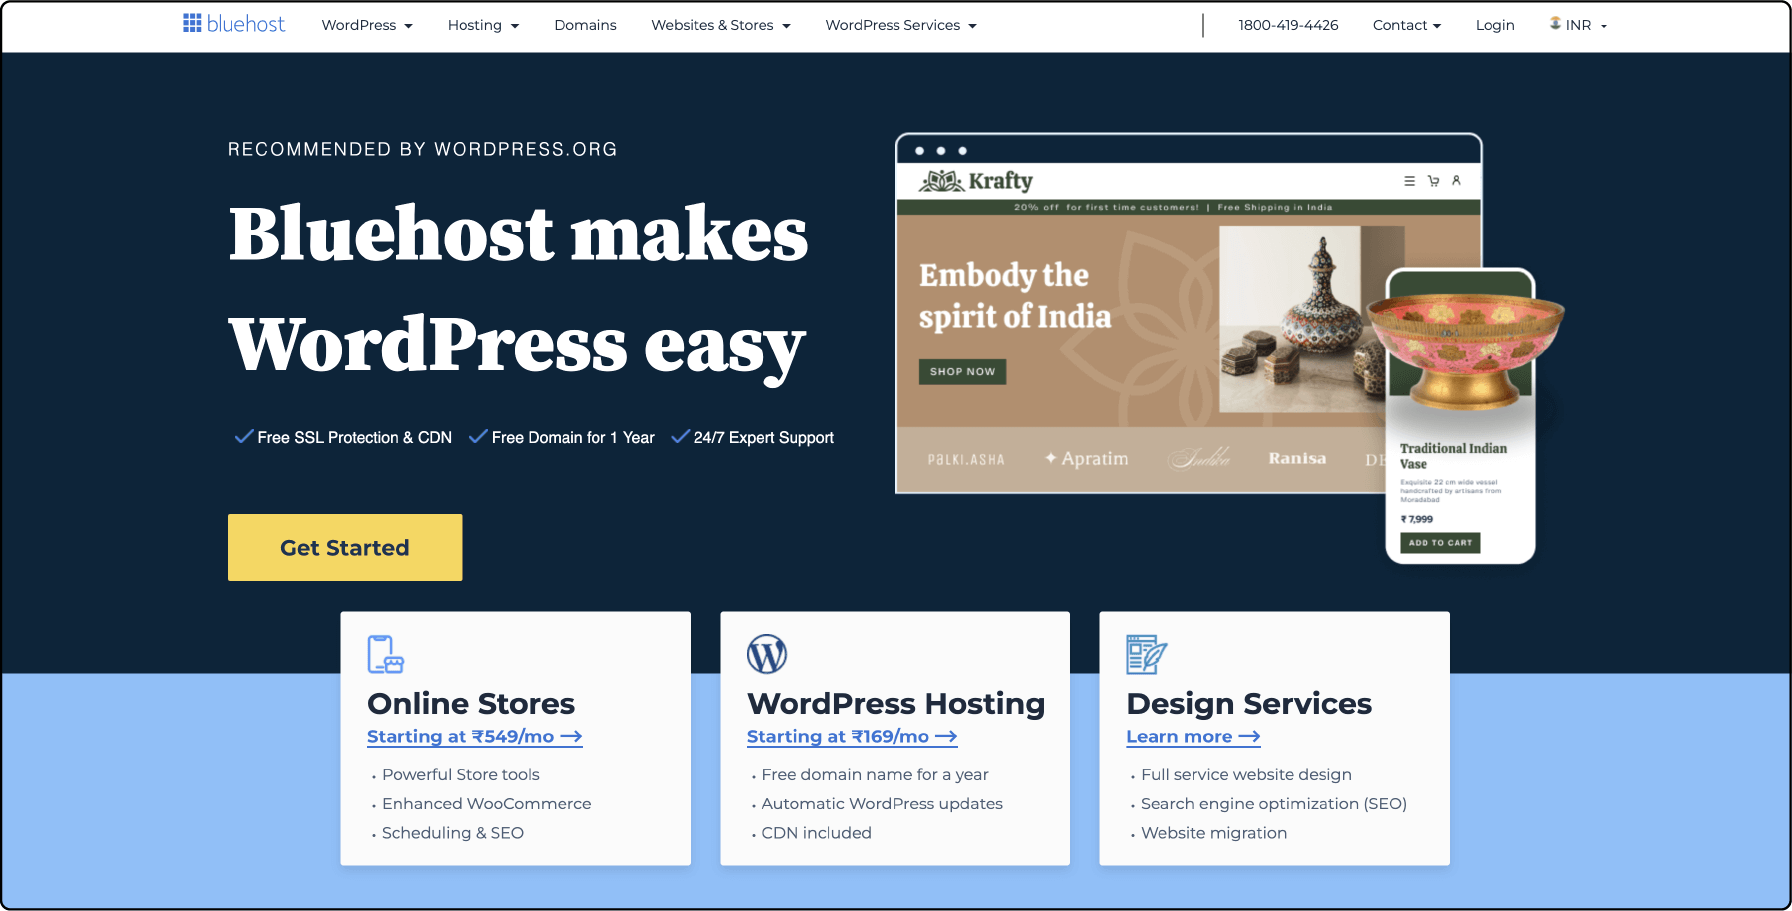Click the ₹7,999 price in phone mockup
Screen dimensions: 1792x911
pos(1417,519)
